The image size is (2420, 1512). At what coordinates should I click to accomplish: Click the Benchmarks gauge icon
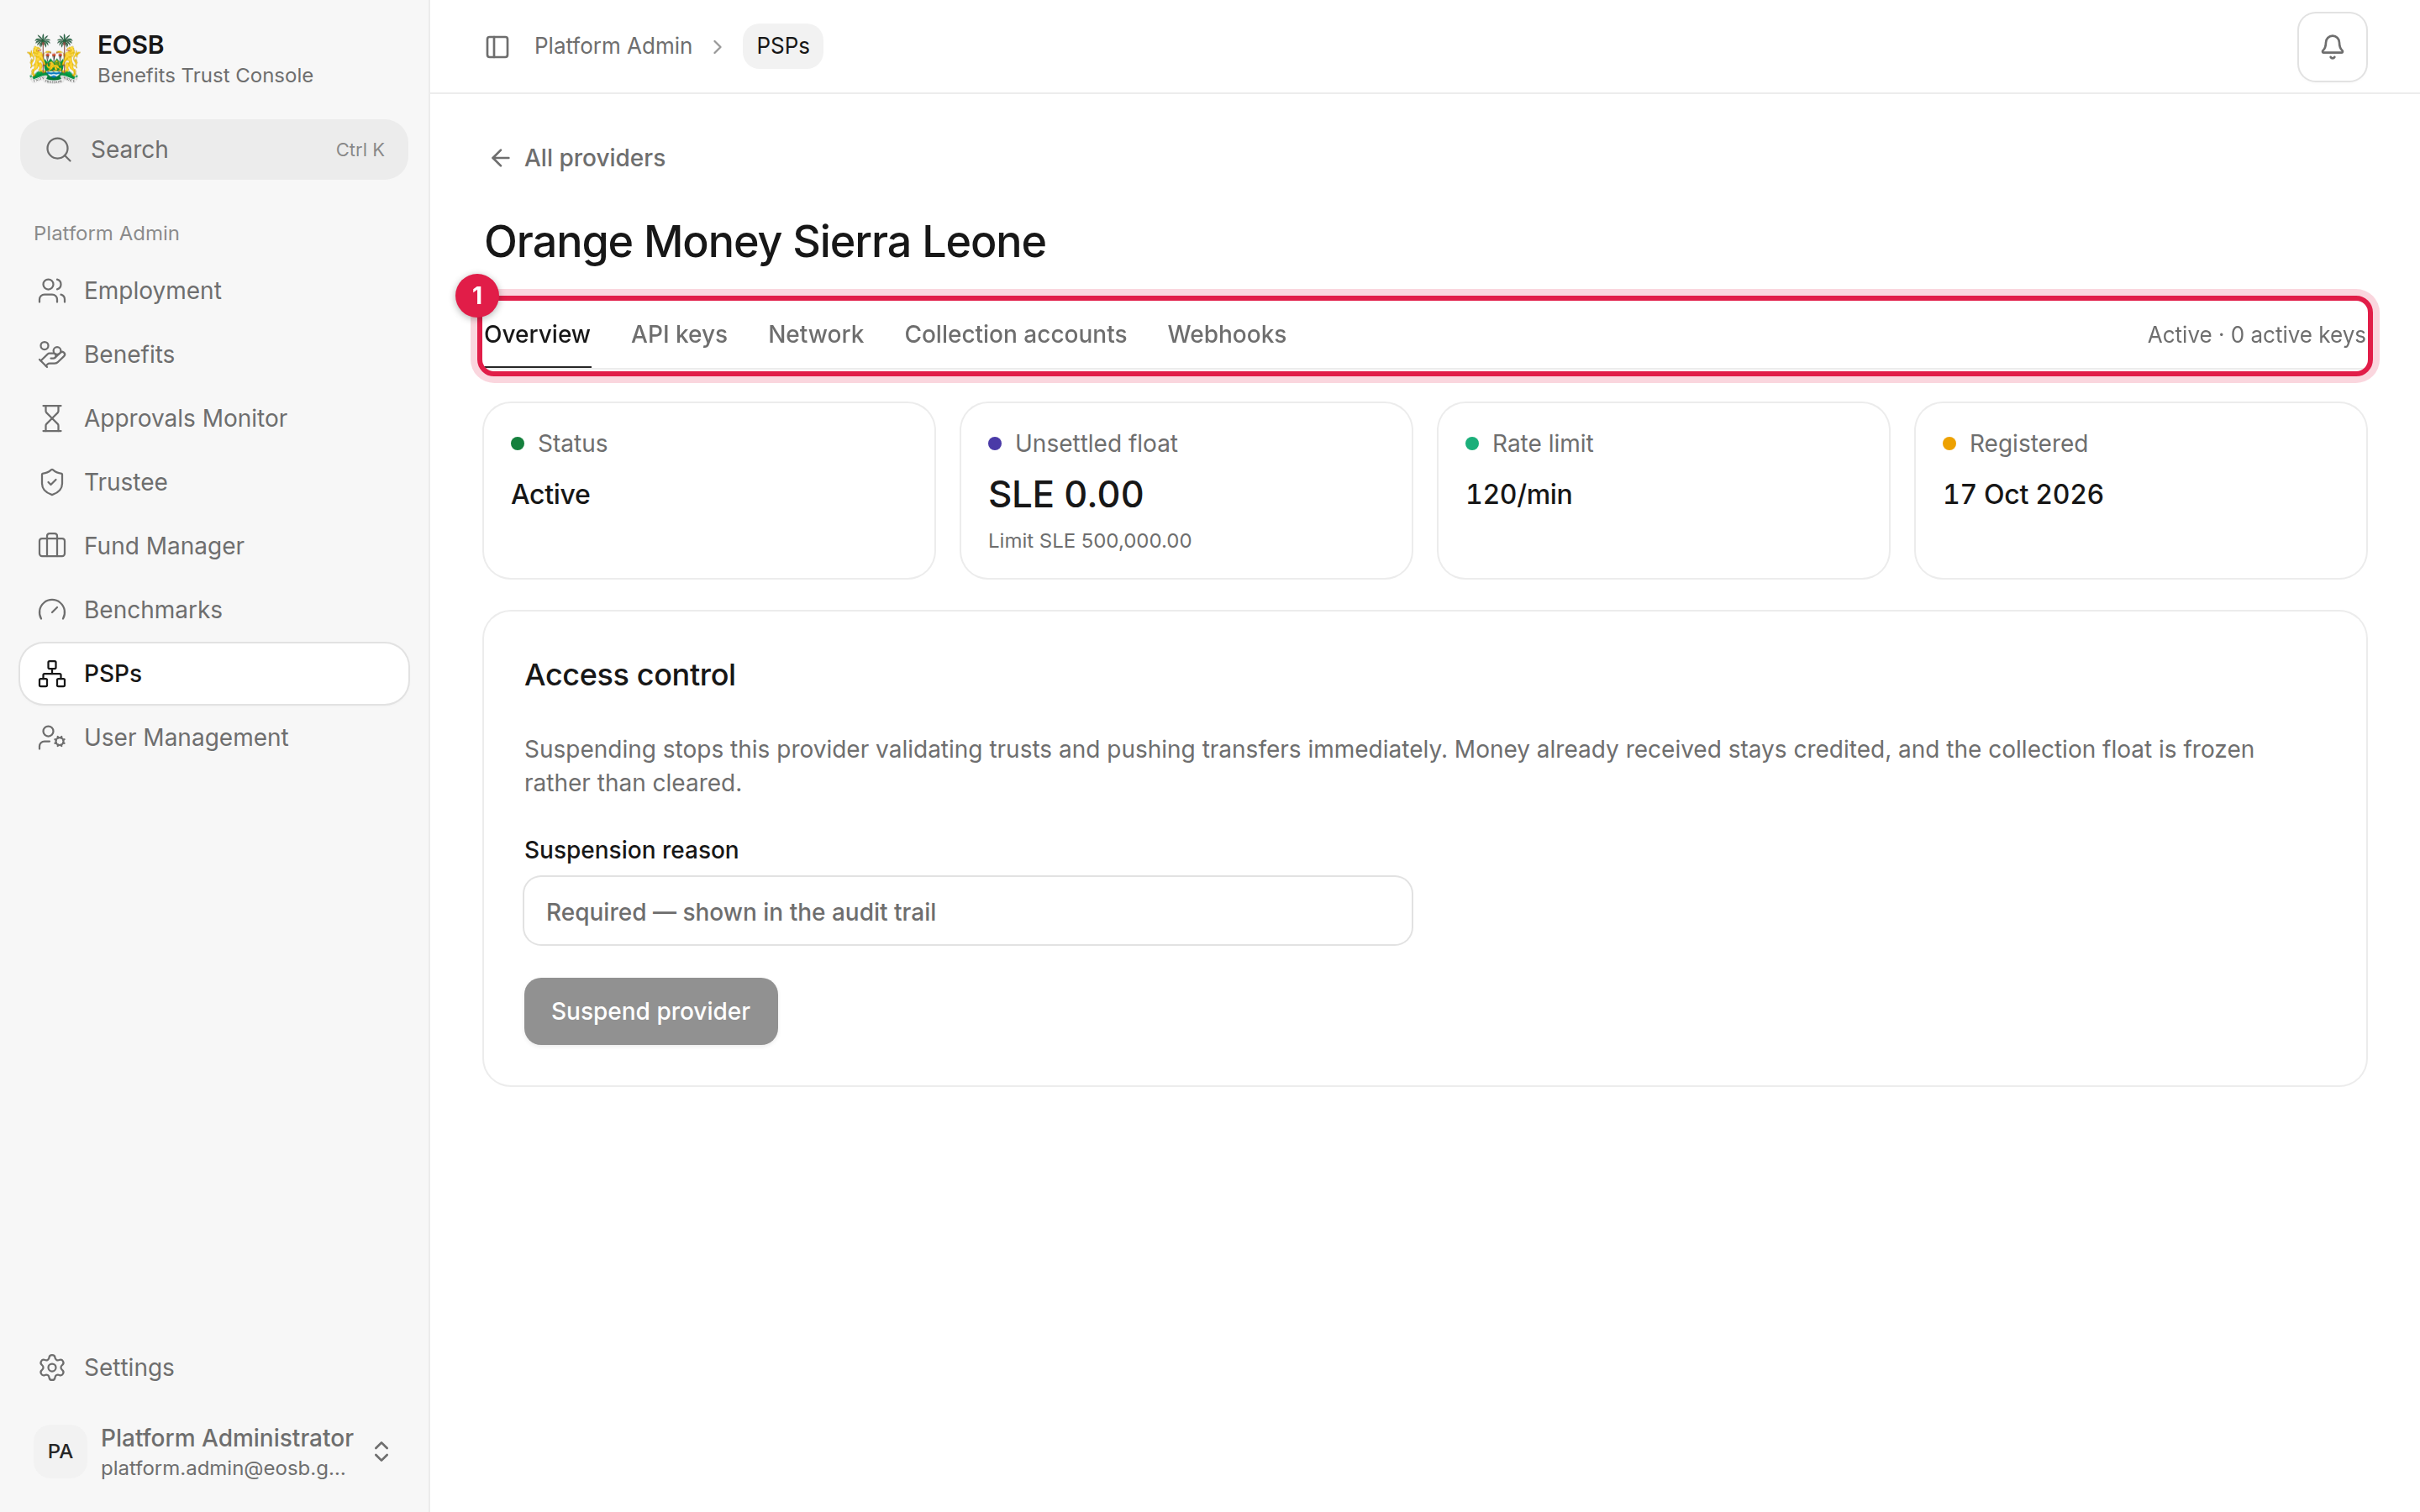52,610
